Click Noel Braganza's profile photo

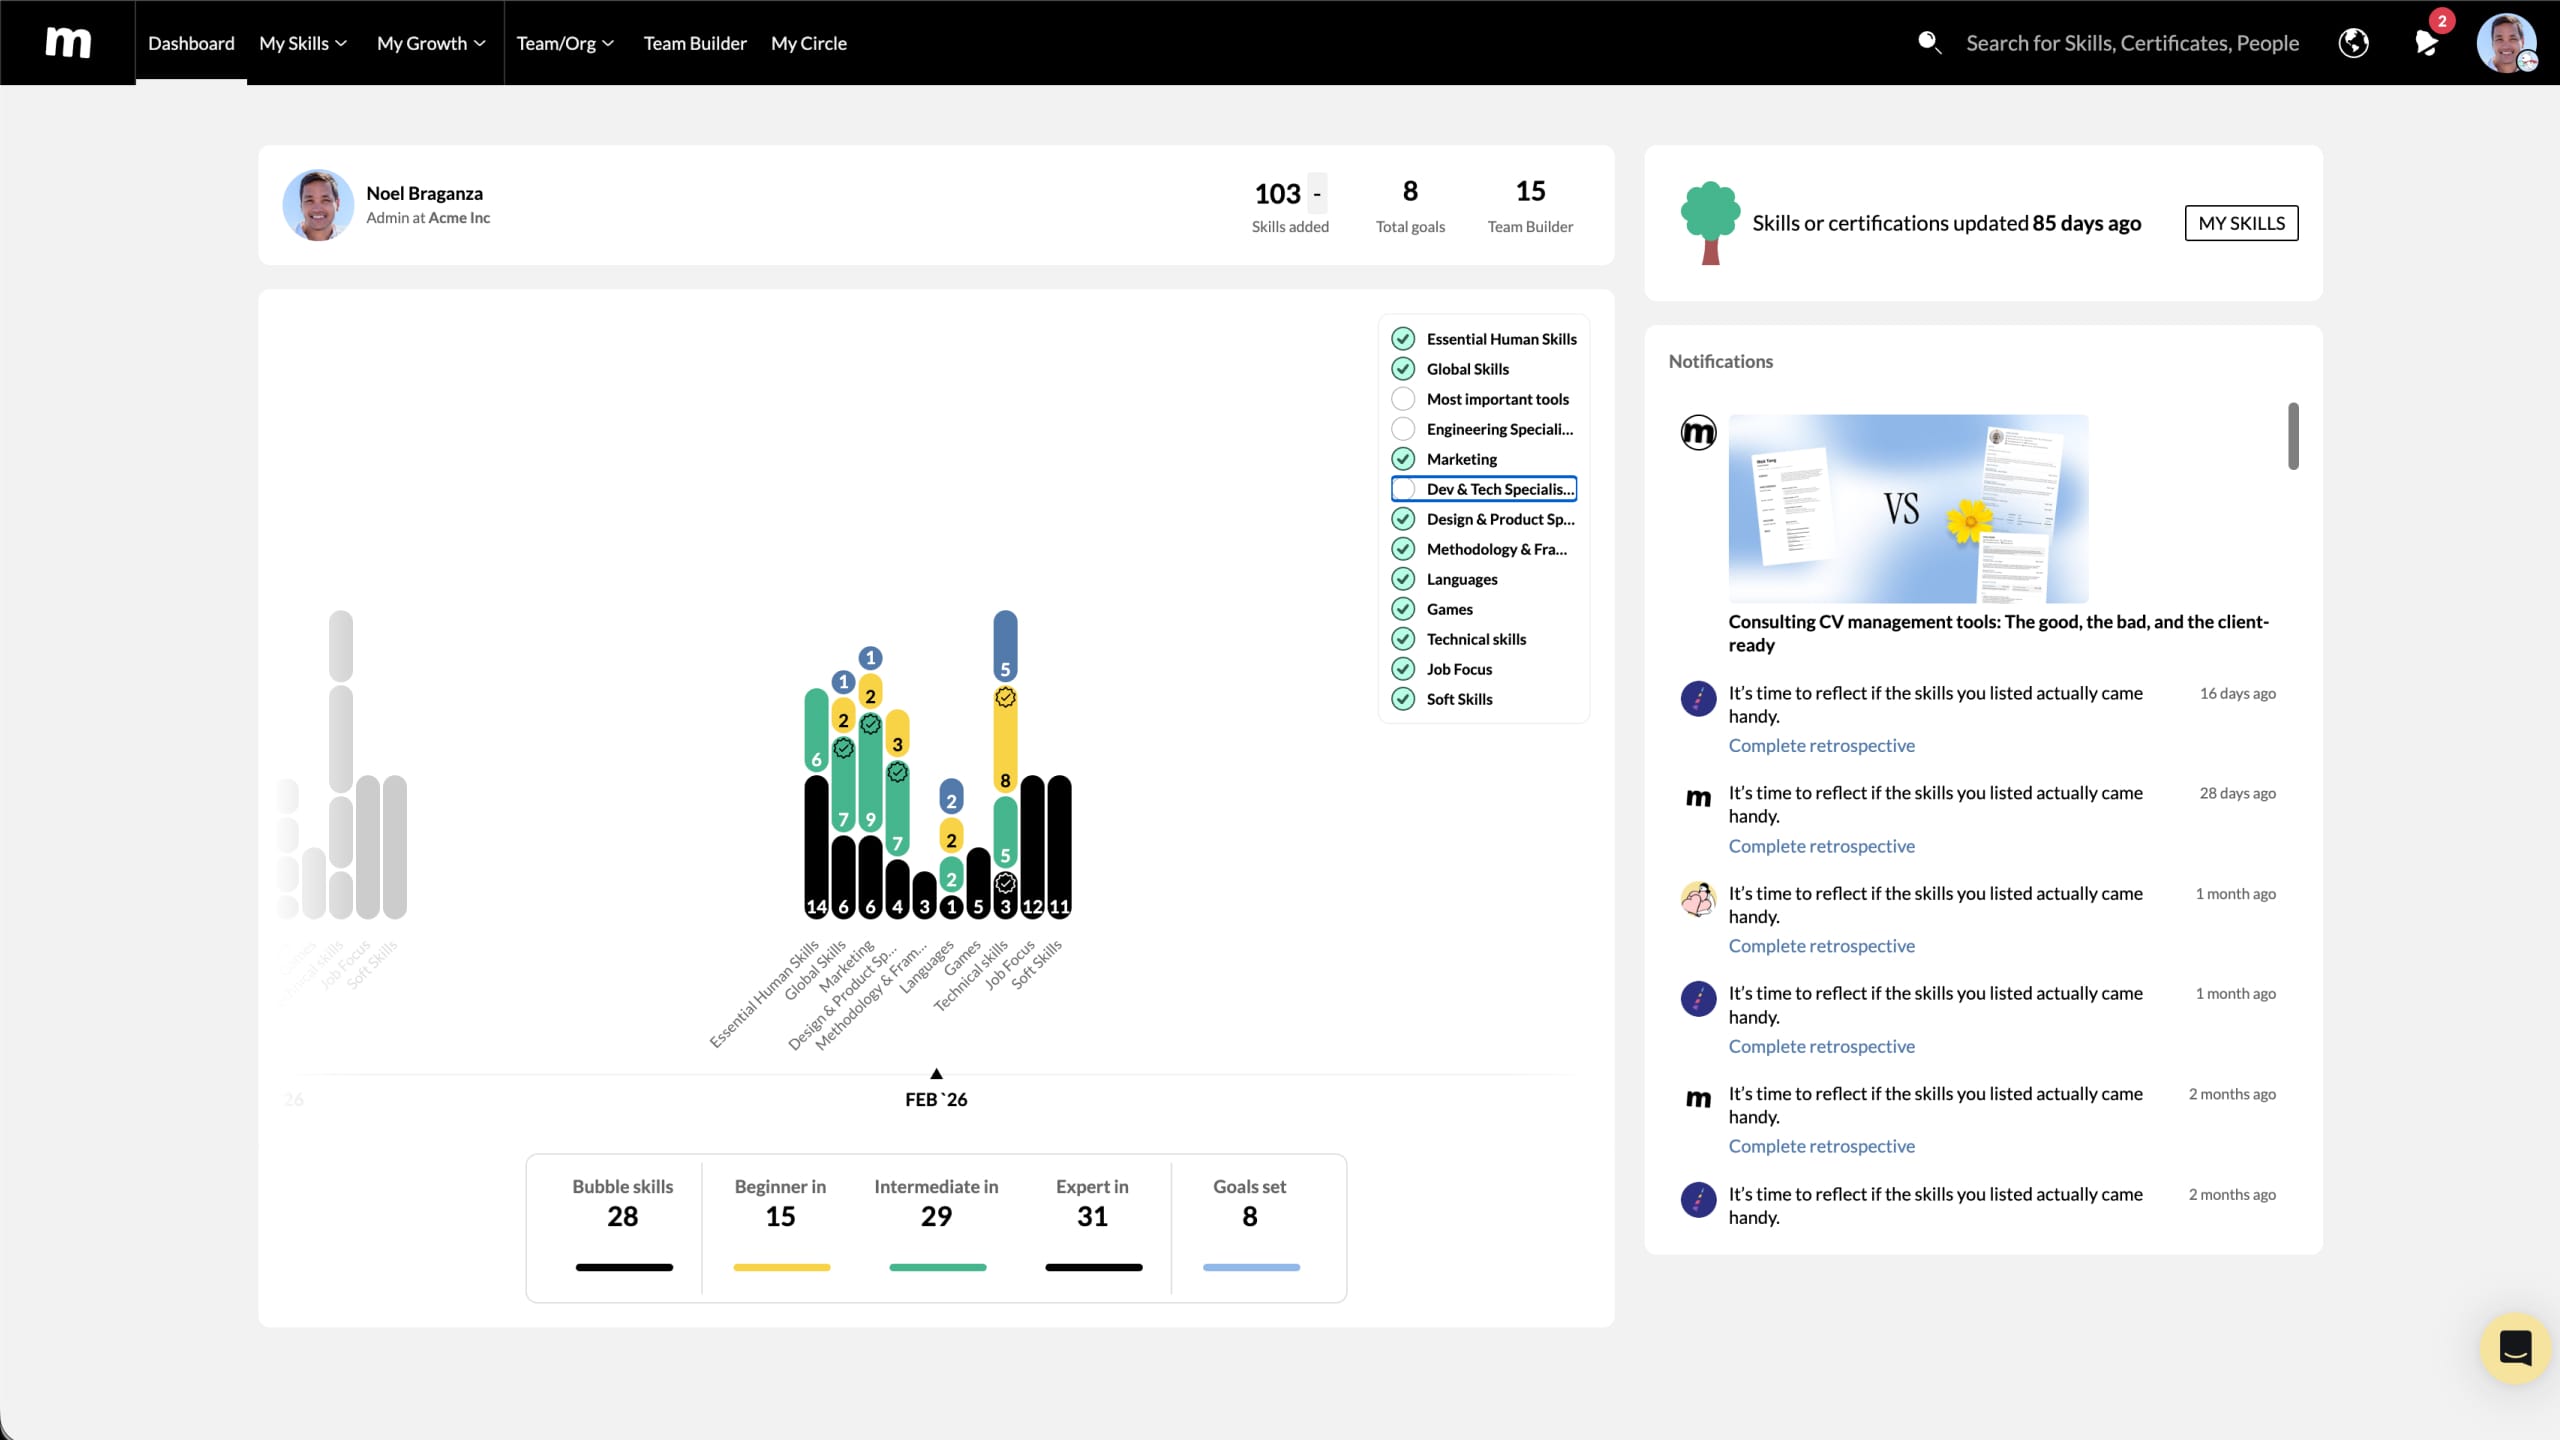[x=318, y=205]
